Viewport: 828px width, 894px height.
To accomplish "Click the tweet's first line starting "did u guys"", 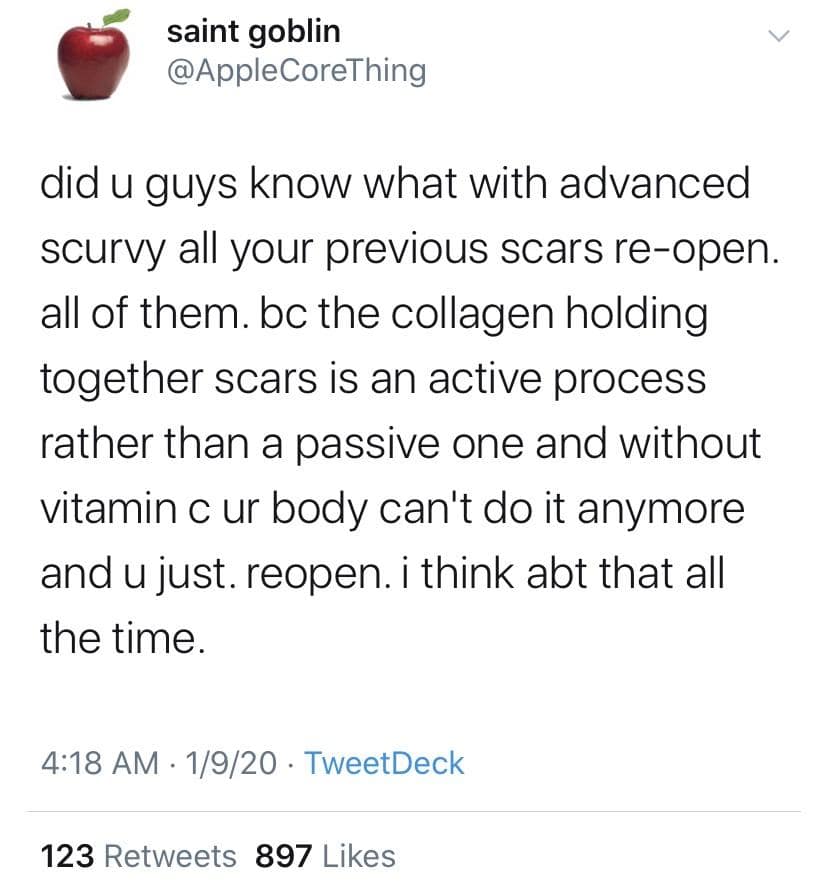I will pyautogui.click(x=394, y=185).
